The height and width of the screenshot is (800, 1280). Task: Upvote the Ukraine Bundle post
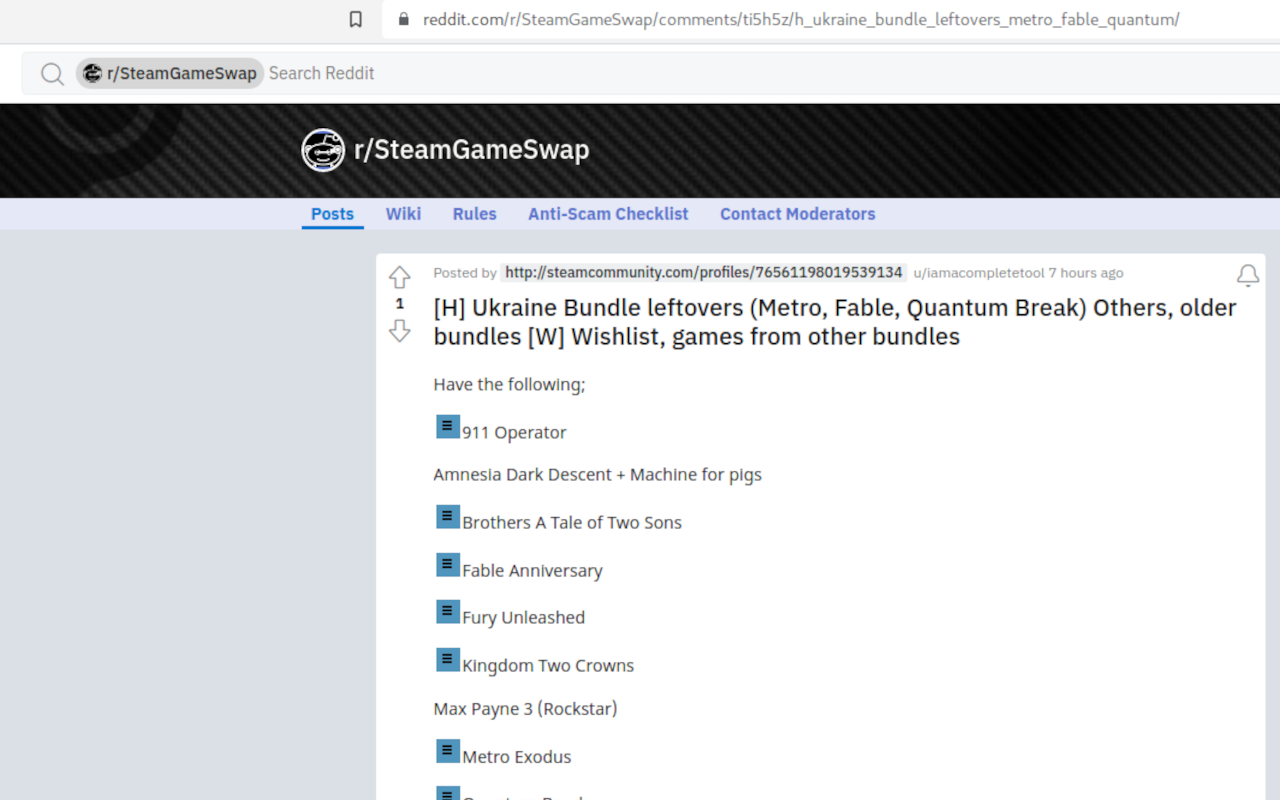coord(399,277)
